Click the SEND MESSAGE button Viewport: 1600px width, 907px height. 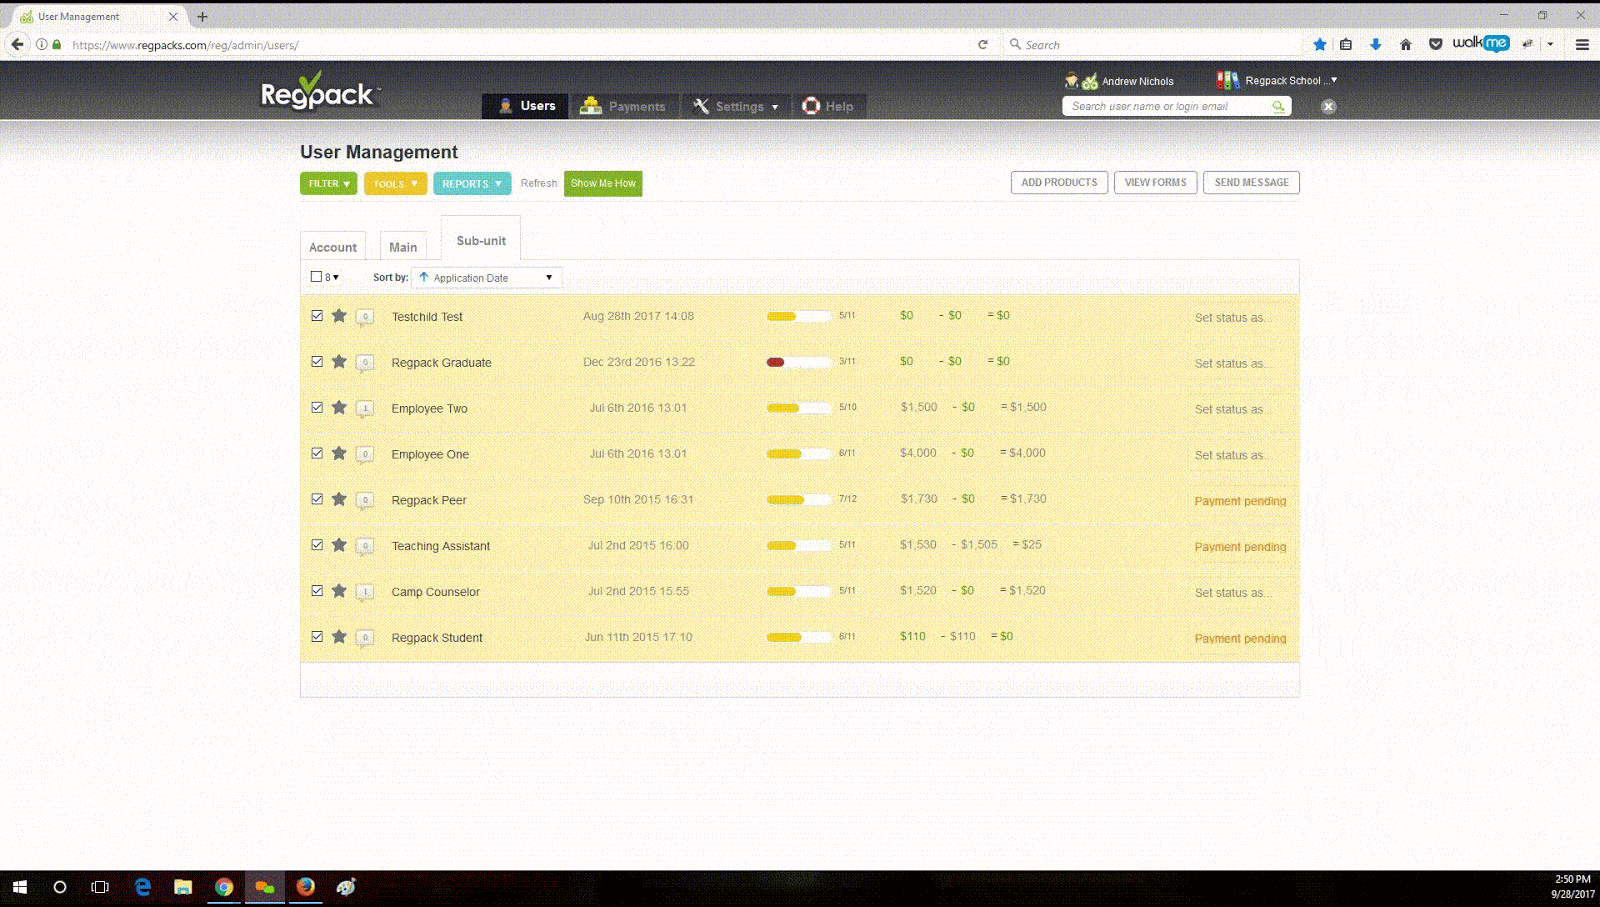click(1250, 183)
